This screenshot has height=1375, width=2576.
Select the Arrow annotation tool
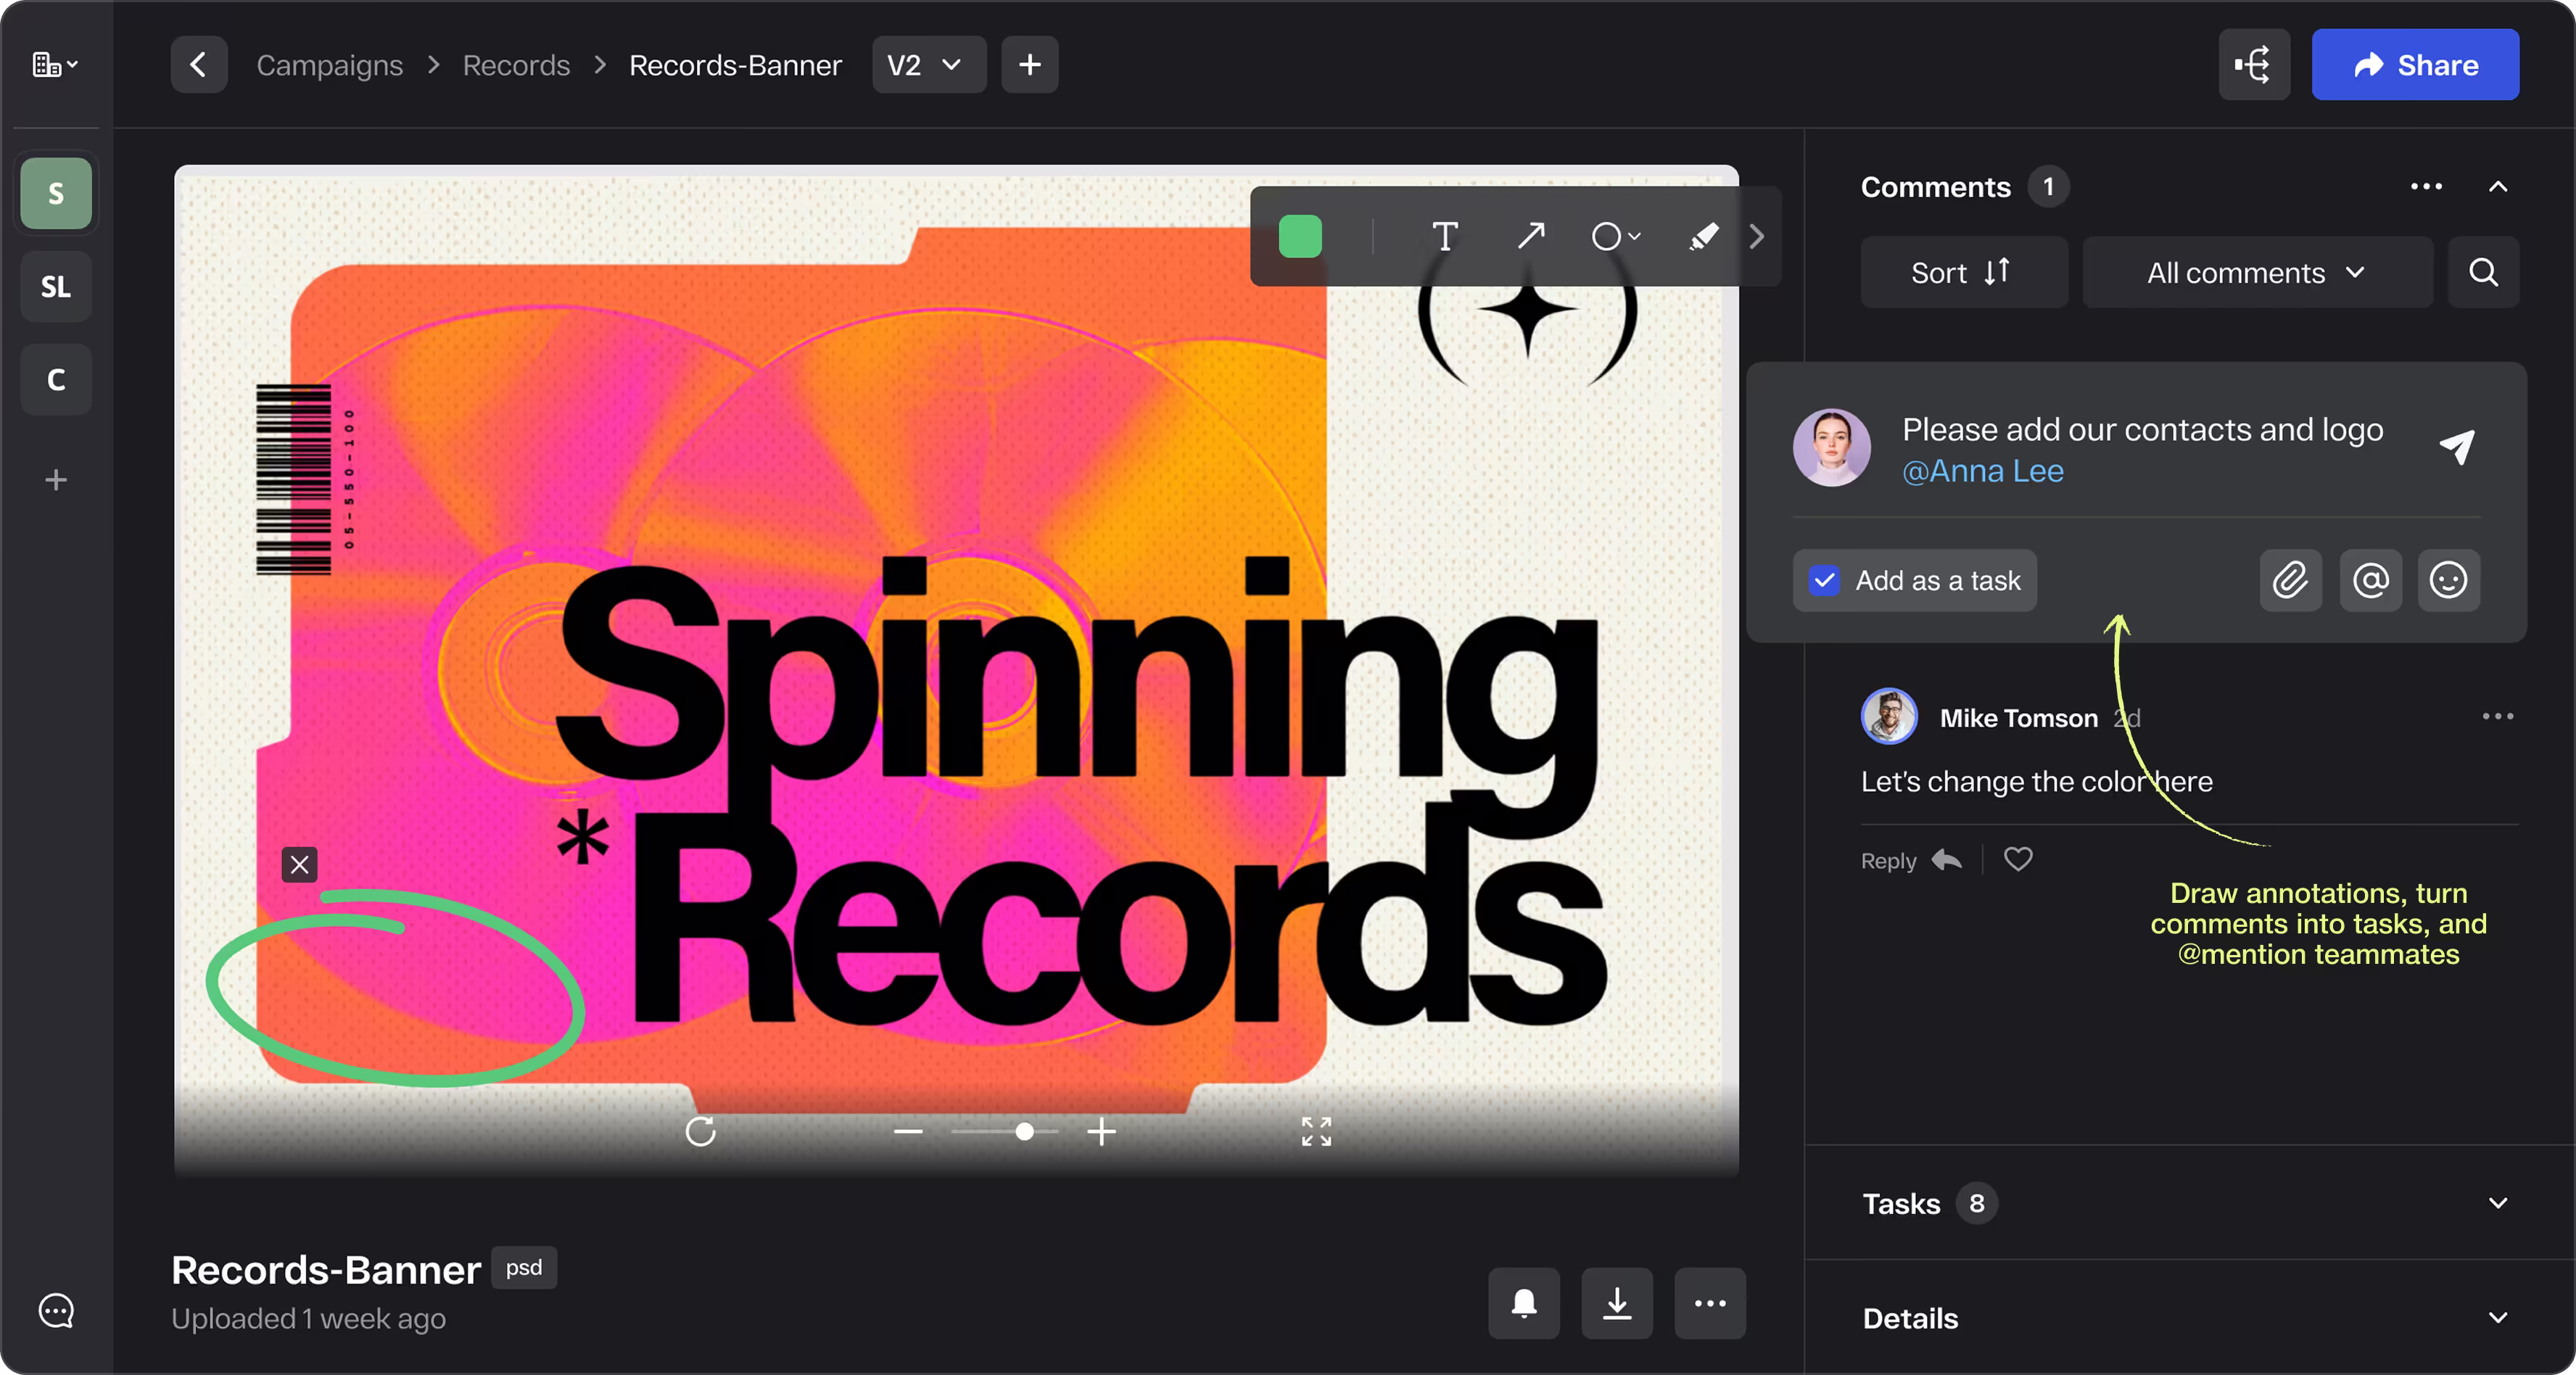[x=1531, y=237]
